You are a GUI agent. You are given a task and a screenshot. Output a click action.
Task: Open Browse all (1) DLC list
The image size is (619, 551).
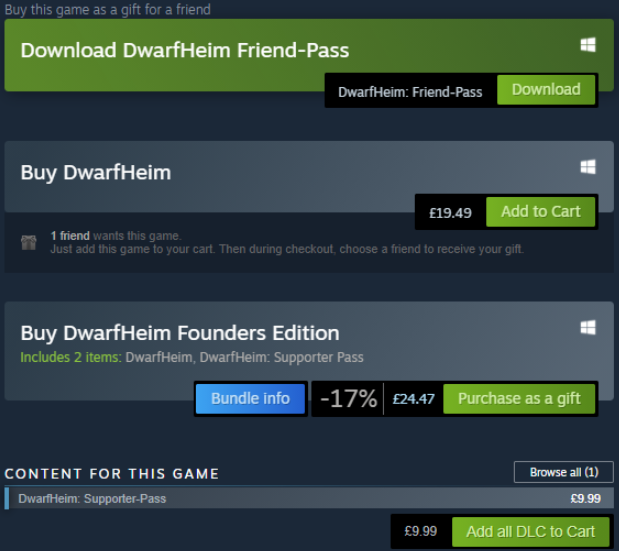click(x=563, y=472)
